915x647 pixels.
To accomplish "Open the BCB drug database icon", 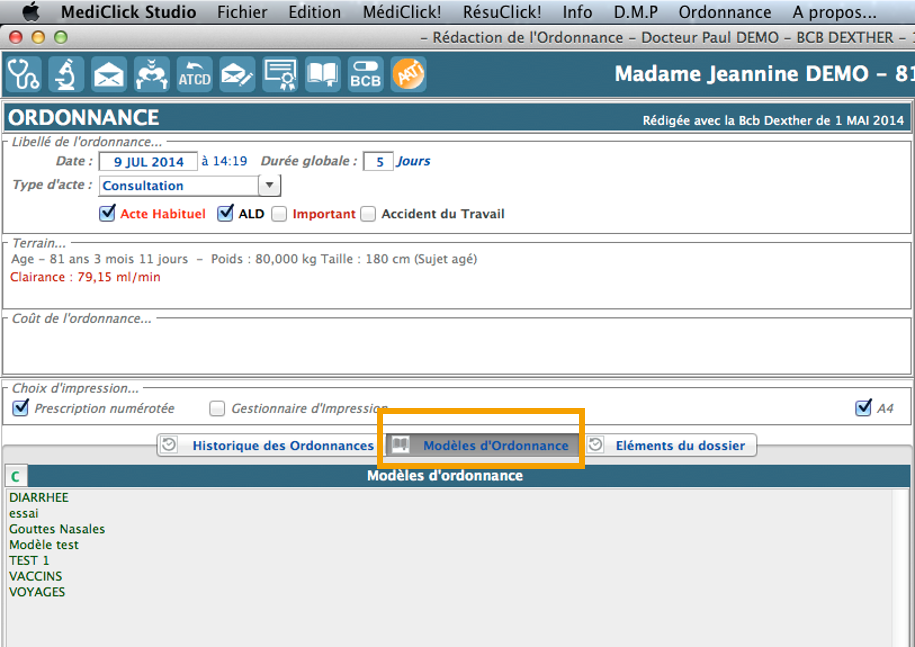I will pos(365,74).
